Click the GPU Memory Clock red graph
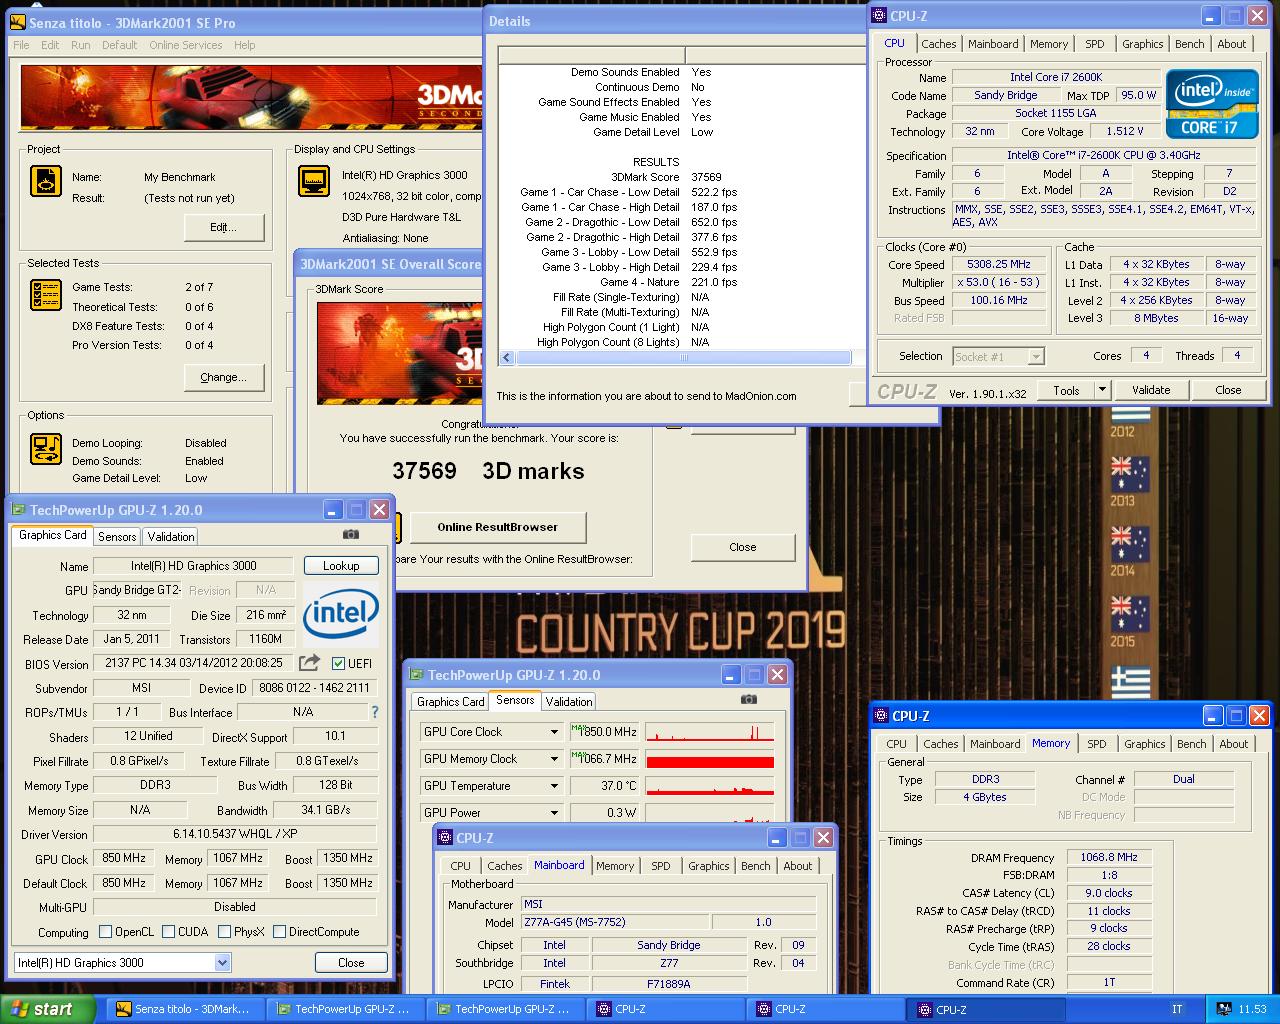The image size is (1280, 1024). point(709,759)
